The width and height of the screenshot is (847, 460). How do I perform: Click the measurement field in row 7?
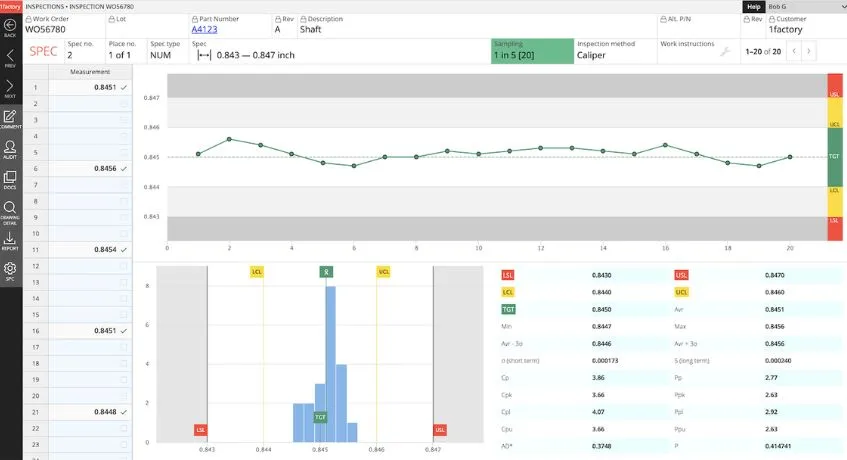point(90,185)
